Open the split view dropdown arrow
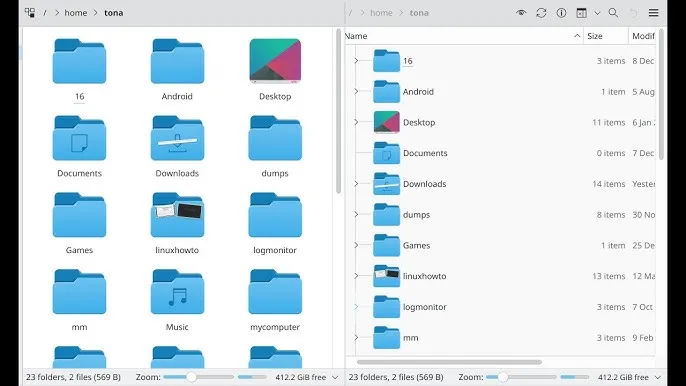The width and height of the screenshot is (686, 386). (597, 13)
